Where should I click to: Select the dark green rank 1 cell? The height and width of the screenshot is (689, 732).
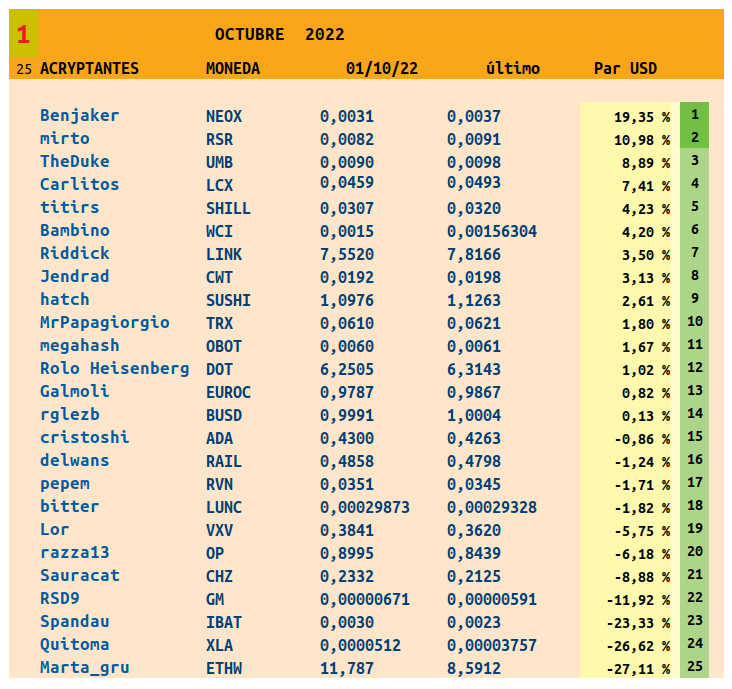[x=694, y=115]
